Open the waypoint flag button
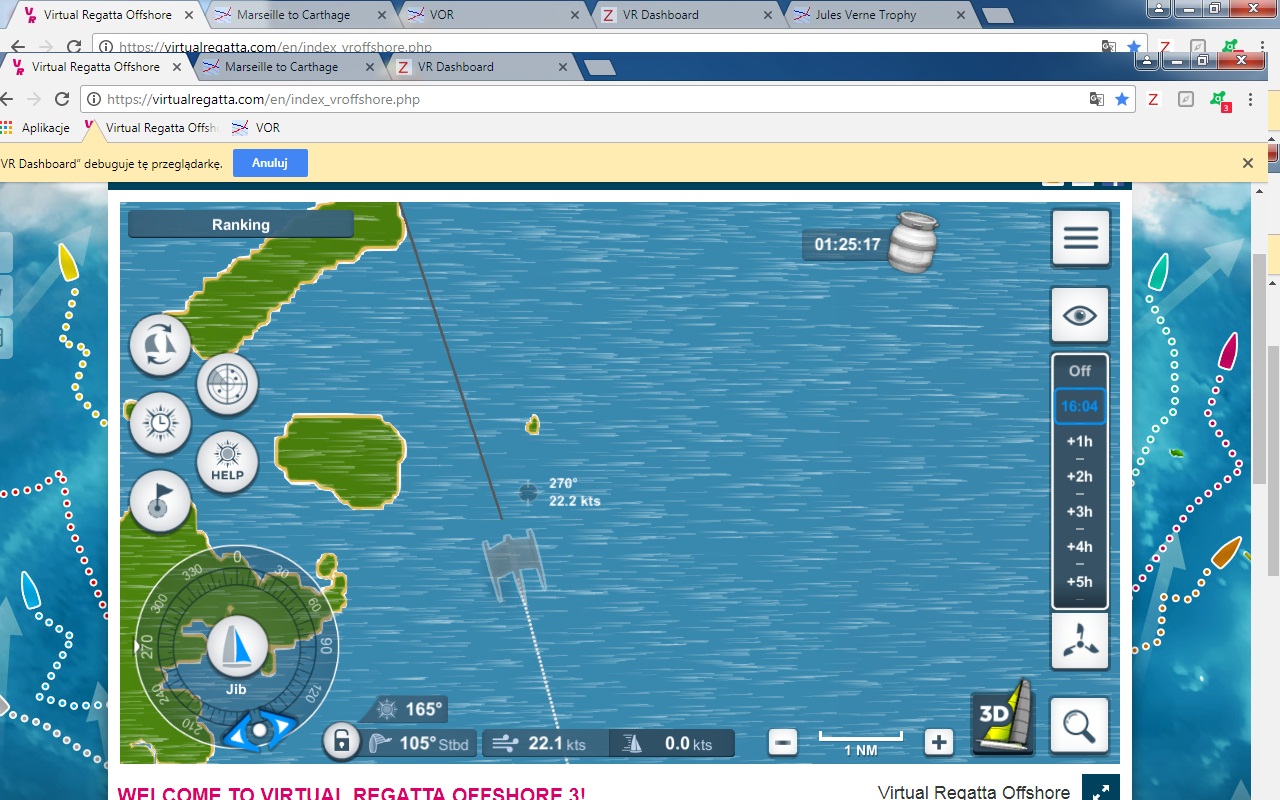Screen dimensions: 1280x800 click(x=160, y=501)
